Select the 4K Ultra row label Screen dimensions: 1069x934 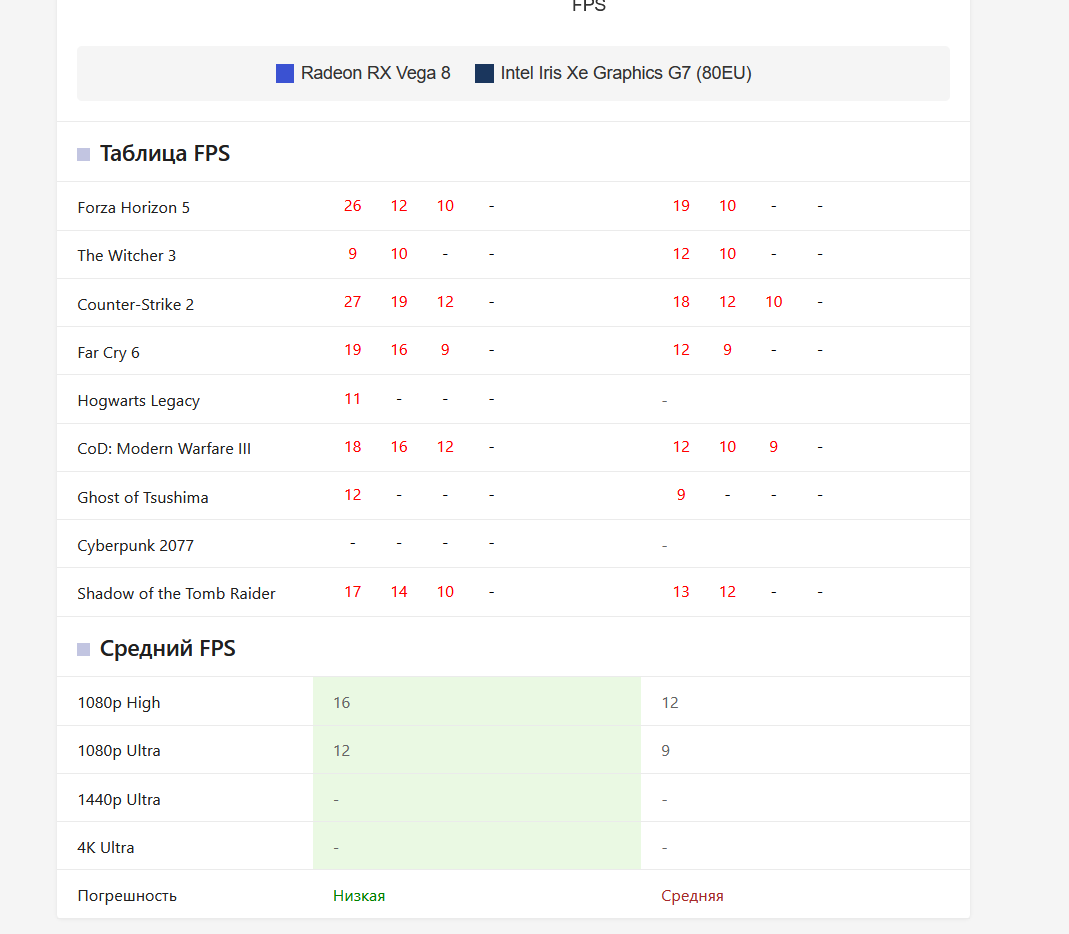tap(106, 847)
